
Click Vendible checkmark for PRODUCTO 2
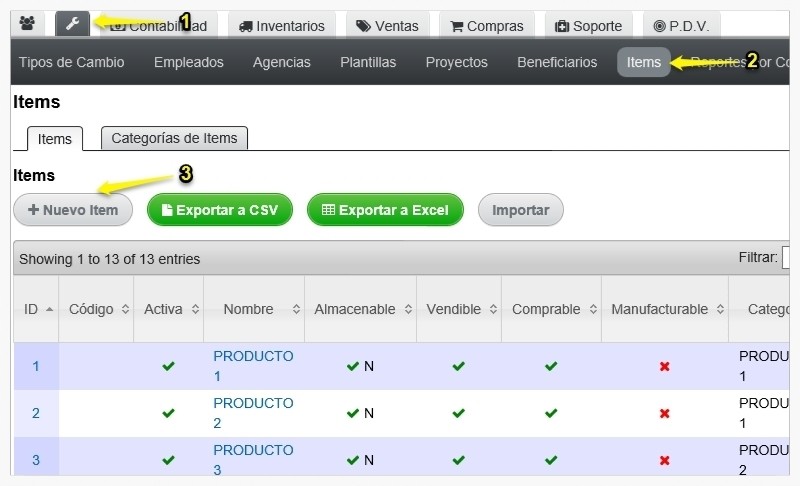click(x=459, y=413)
